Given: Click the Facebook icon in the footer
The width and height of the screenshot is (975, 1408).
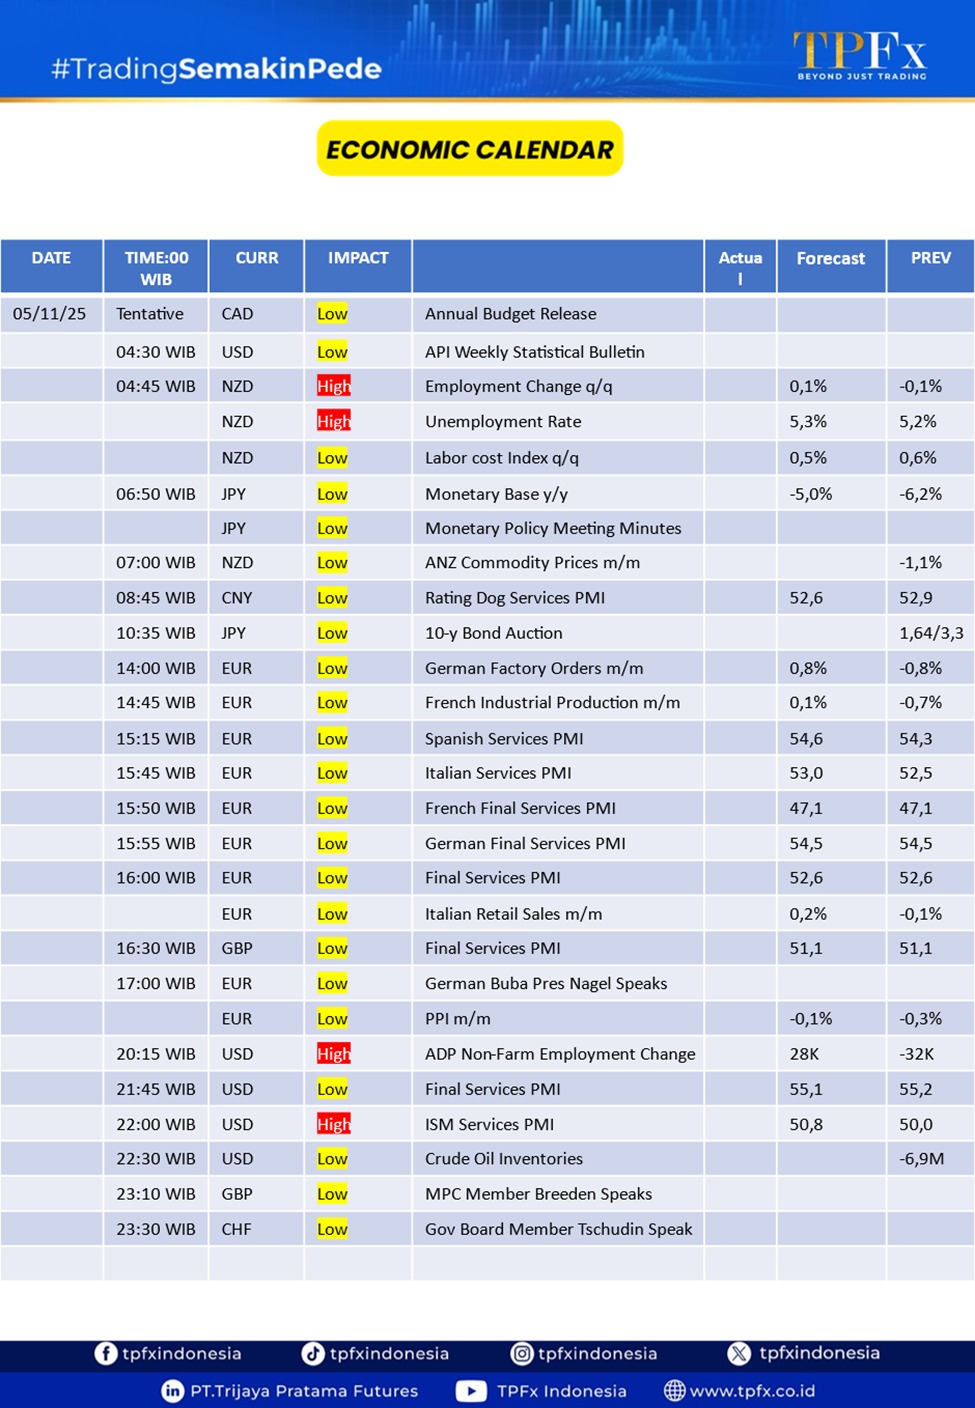Looking at the screenshot, I should (105, 1353).
